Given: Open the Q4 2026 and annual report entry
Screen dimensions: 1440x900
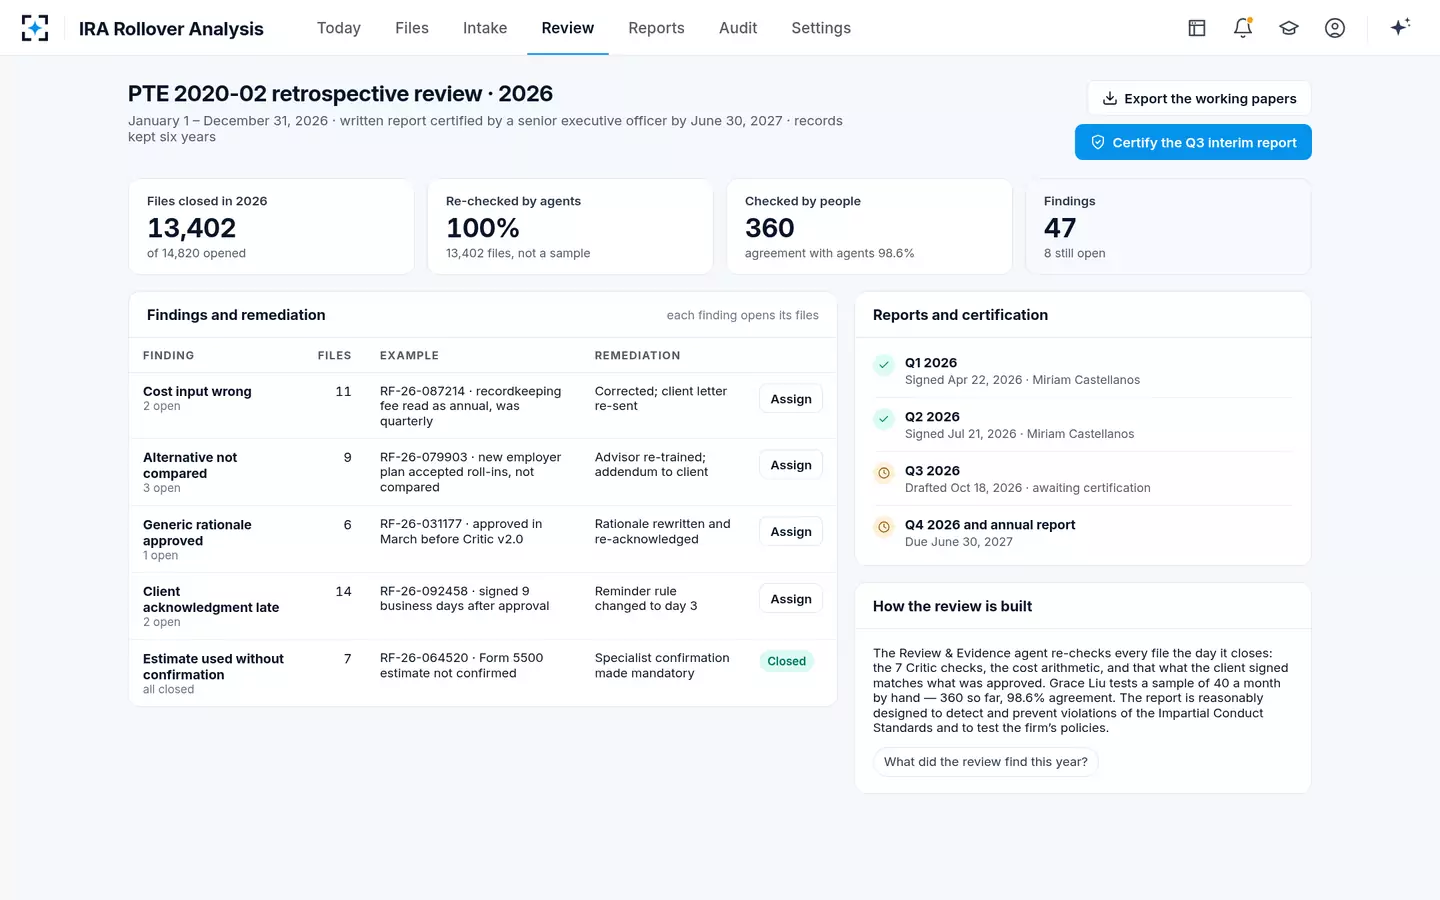Looking at the screenshot, I should point(1083,533).
